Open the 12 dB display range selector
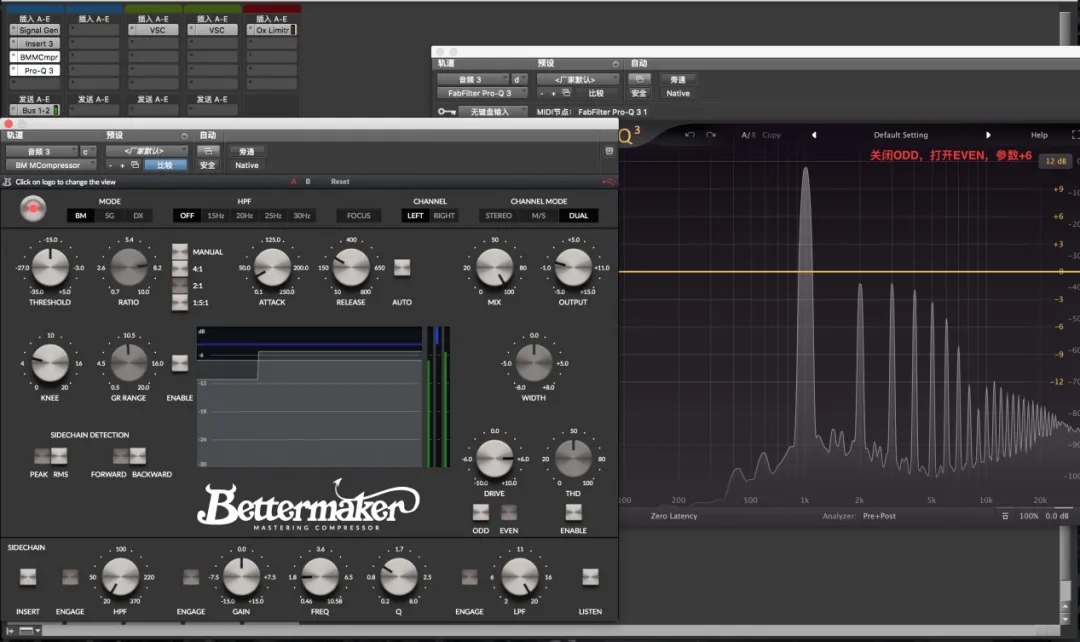 [x=1055, y=161]
